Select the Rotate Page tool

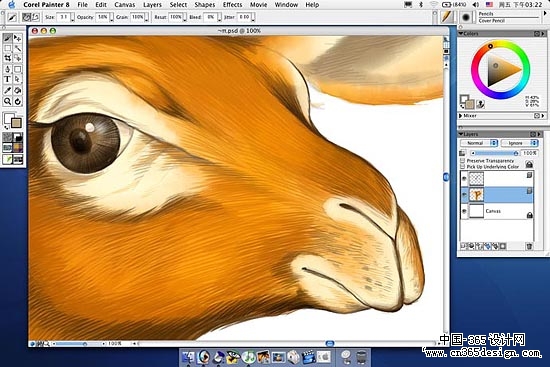(18, 101)
